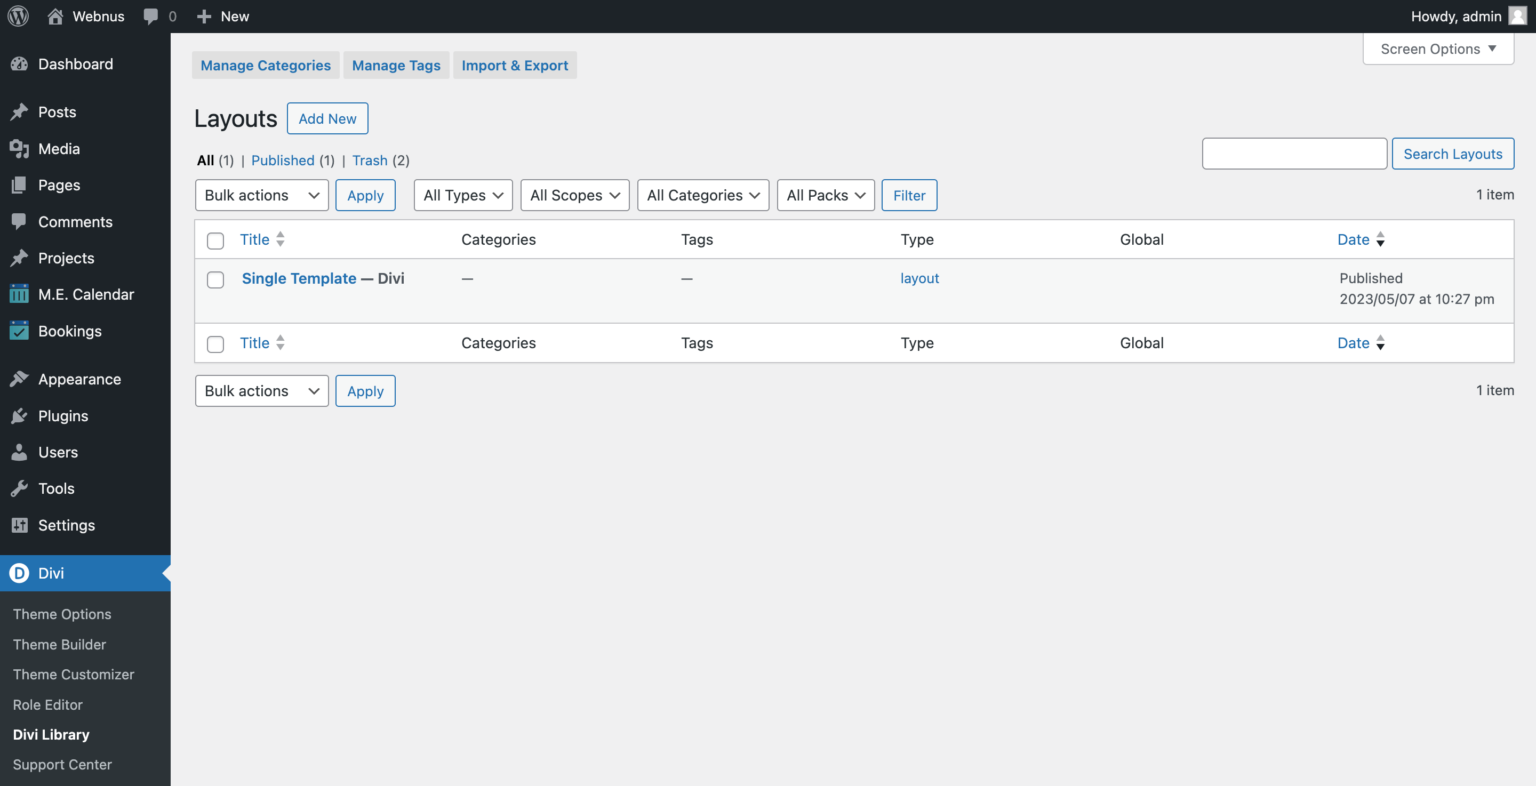This screenshot has width=1536, height=786.
Task: Select the M.E. Calendar icon
Action: click(x=22, y=294)
